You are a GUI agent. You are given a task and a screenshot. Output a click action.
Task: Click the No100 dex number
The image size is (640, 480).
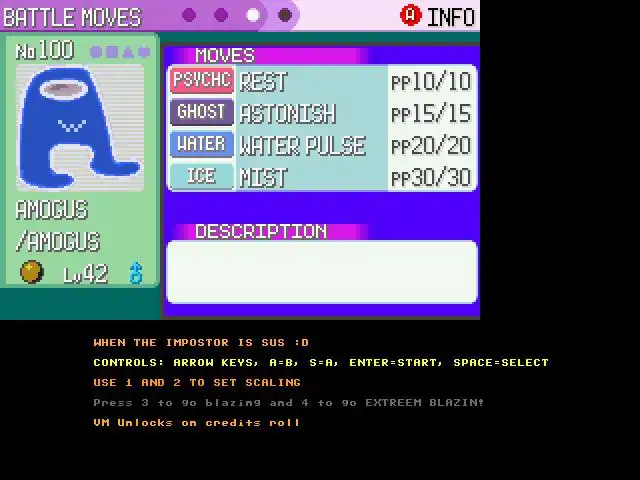[x=44, y=51]
